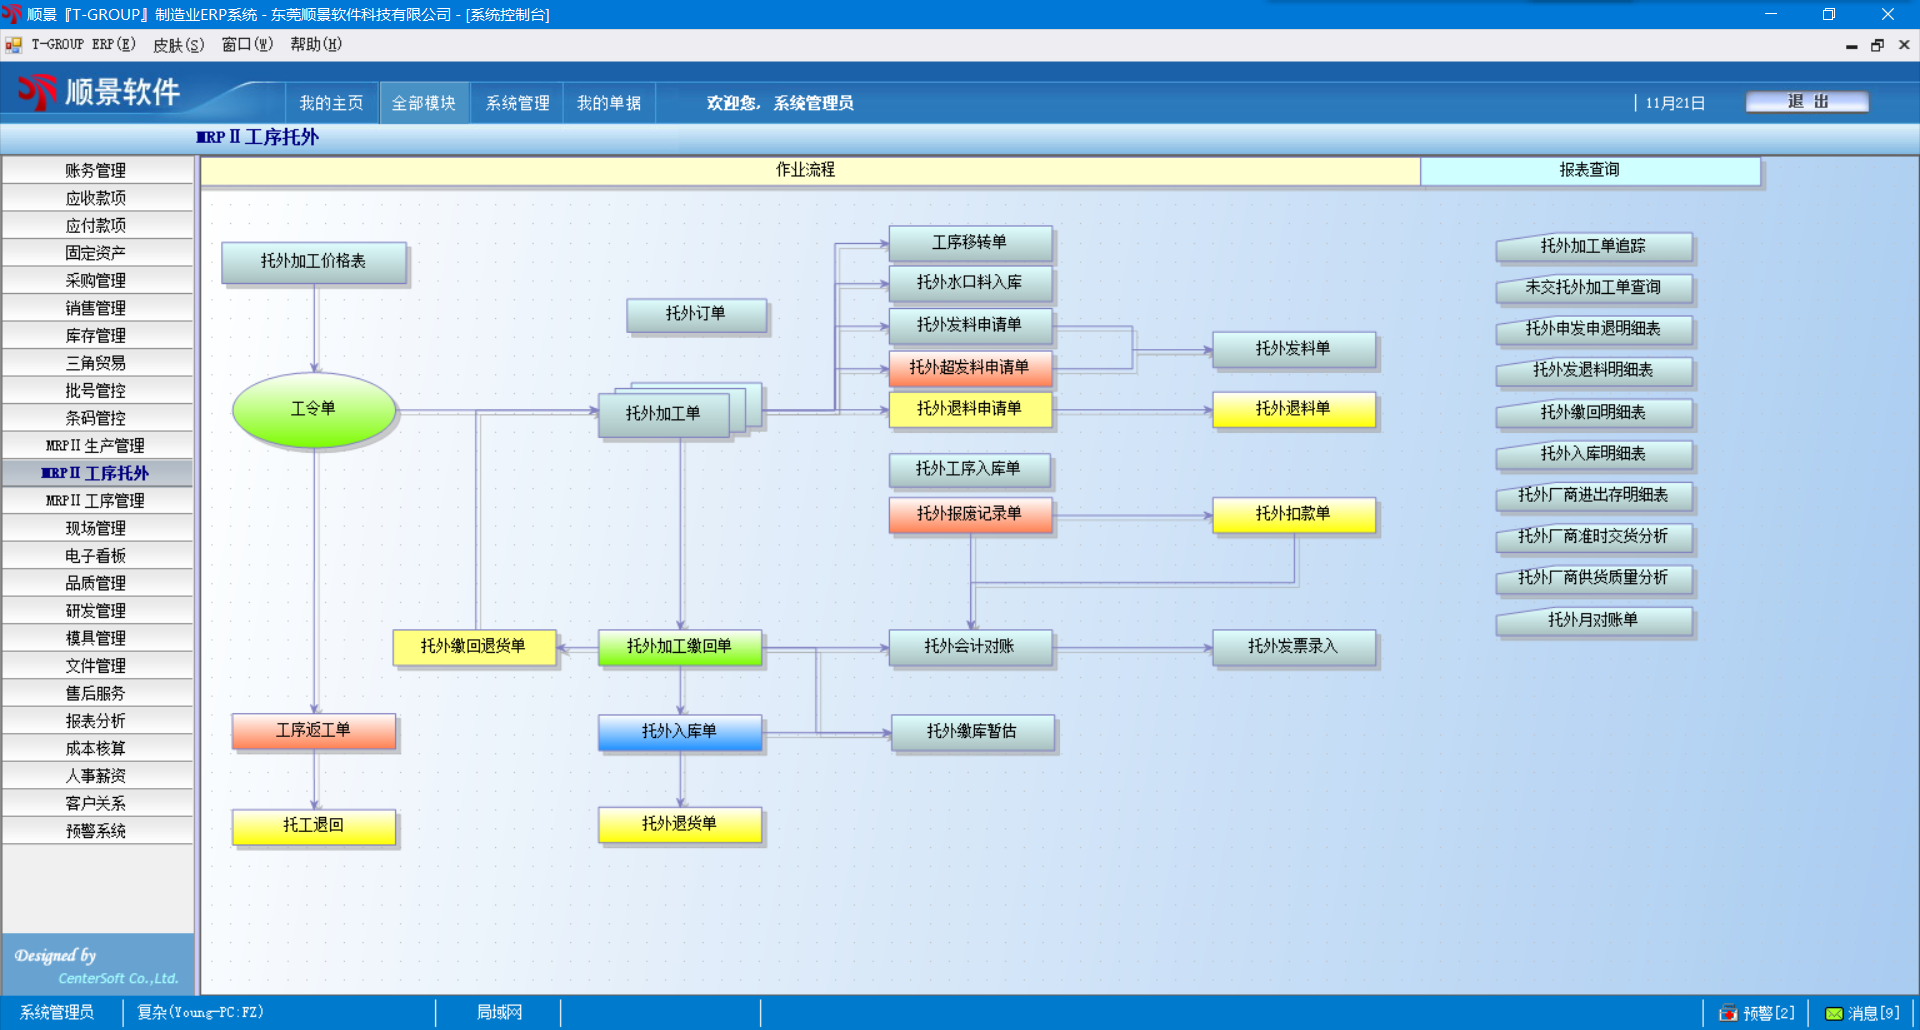This screenshot has height=1030, width=1920.
Task: Click the 顺景软件 logo
Action: click(100, 92)
